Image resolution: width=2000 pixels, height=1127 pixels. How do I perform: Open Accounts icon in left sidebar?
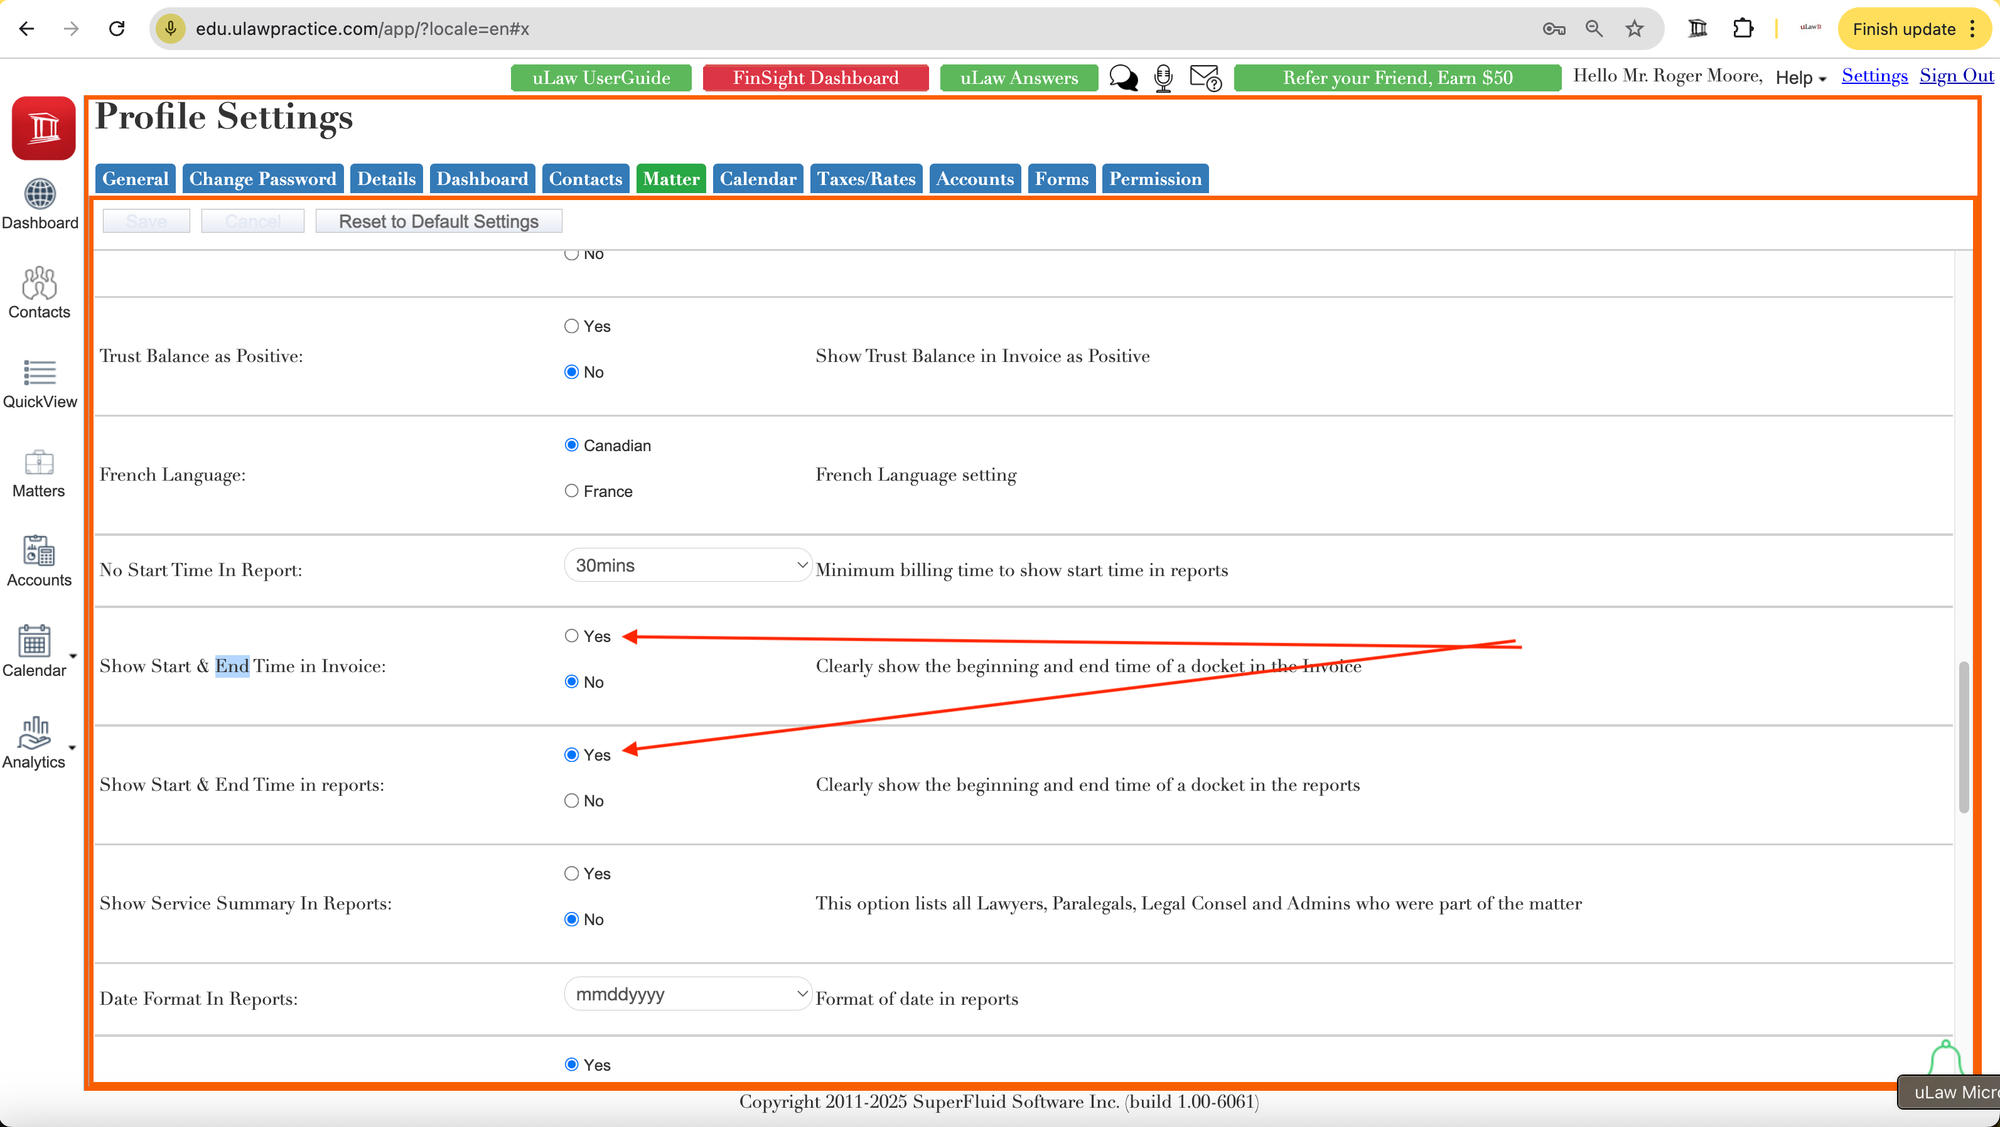tap(39, 552)
